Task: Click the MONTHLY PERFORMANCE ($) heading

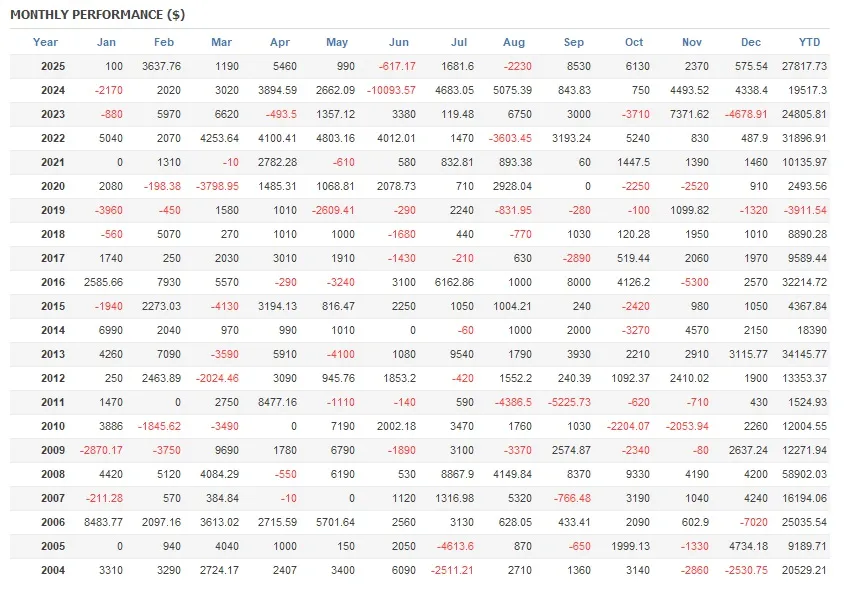Action: [x=97, y=15]
